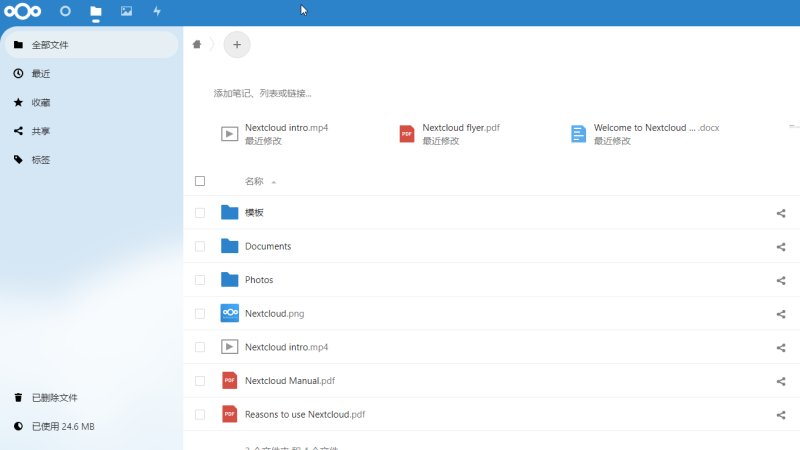Open recent Nextcloud intro.mp4 recommendation

pyautogui.click(x=274, y=134)
